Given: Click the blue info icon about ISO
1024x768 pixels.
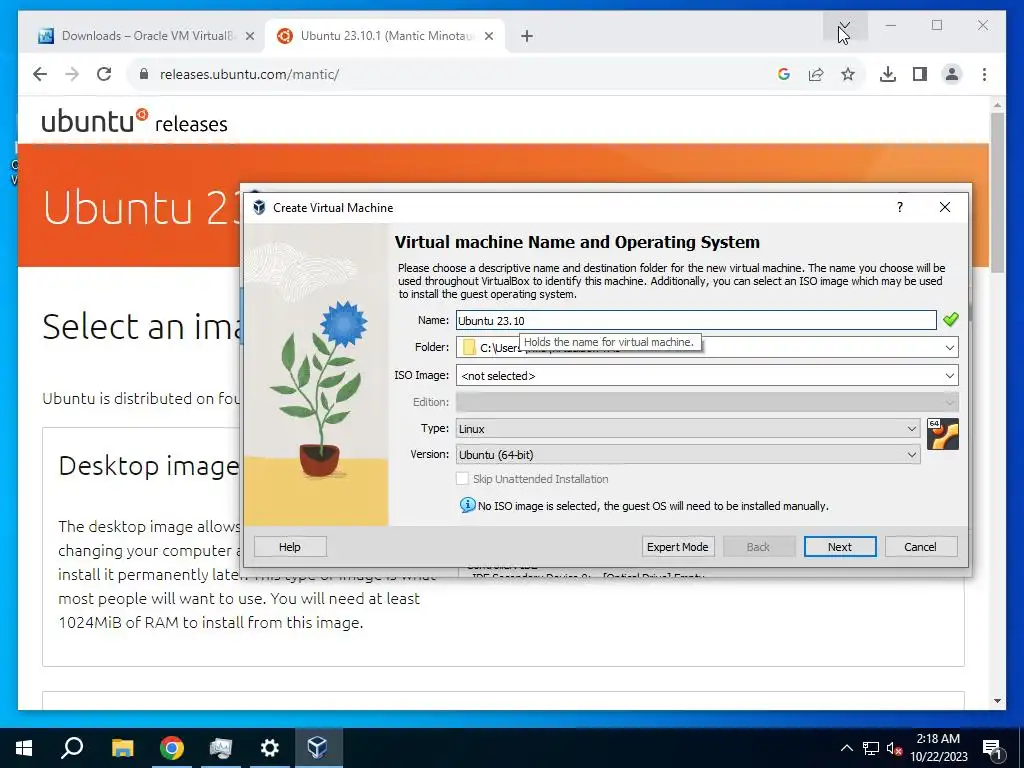Looking at the screenshot, I should tap(468, 505).
